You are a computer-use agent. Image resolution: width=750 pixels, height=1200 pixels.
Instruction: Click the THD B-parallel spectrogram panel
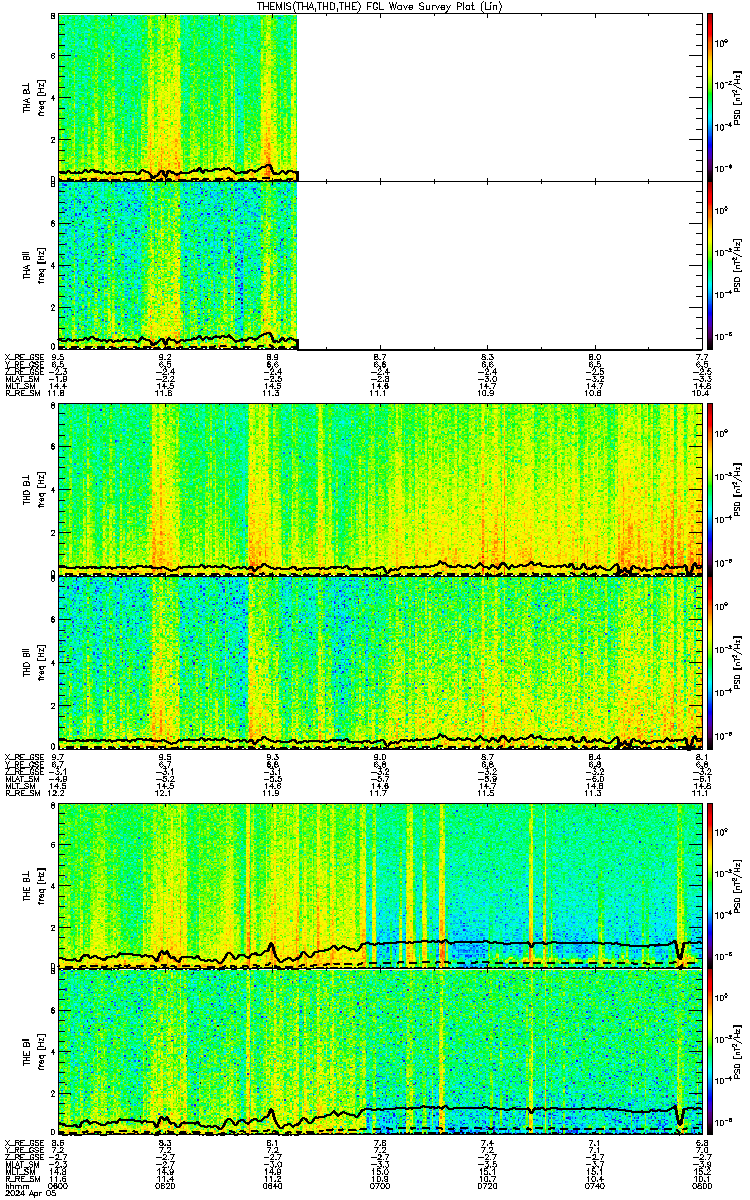coord(380,661)
